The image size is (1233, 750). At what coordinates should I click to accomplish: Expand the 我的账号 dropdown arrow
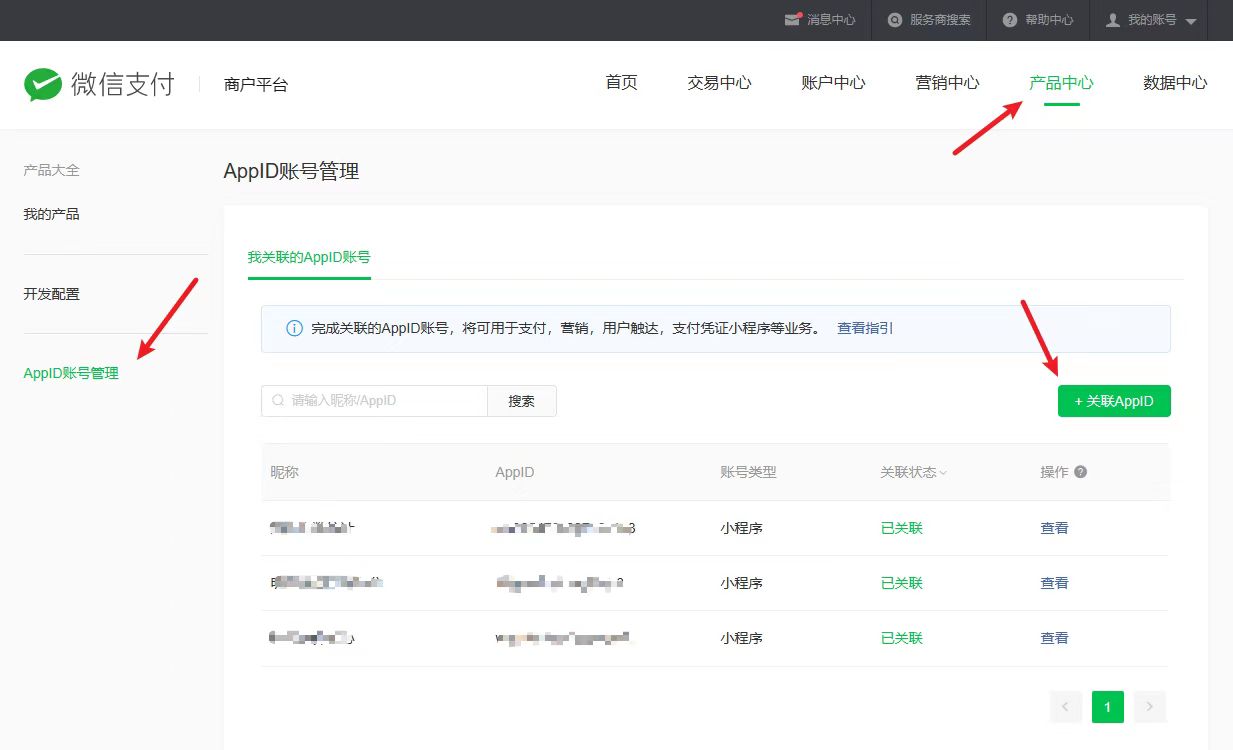(x=1190, y=21)
